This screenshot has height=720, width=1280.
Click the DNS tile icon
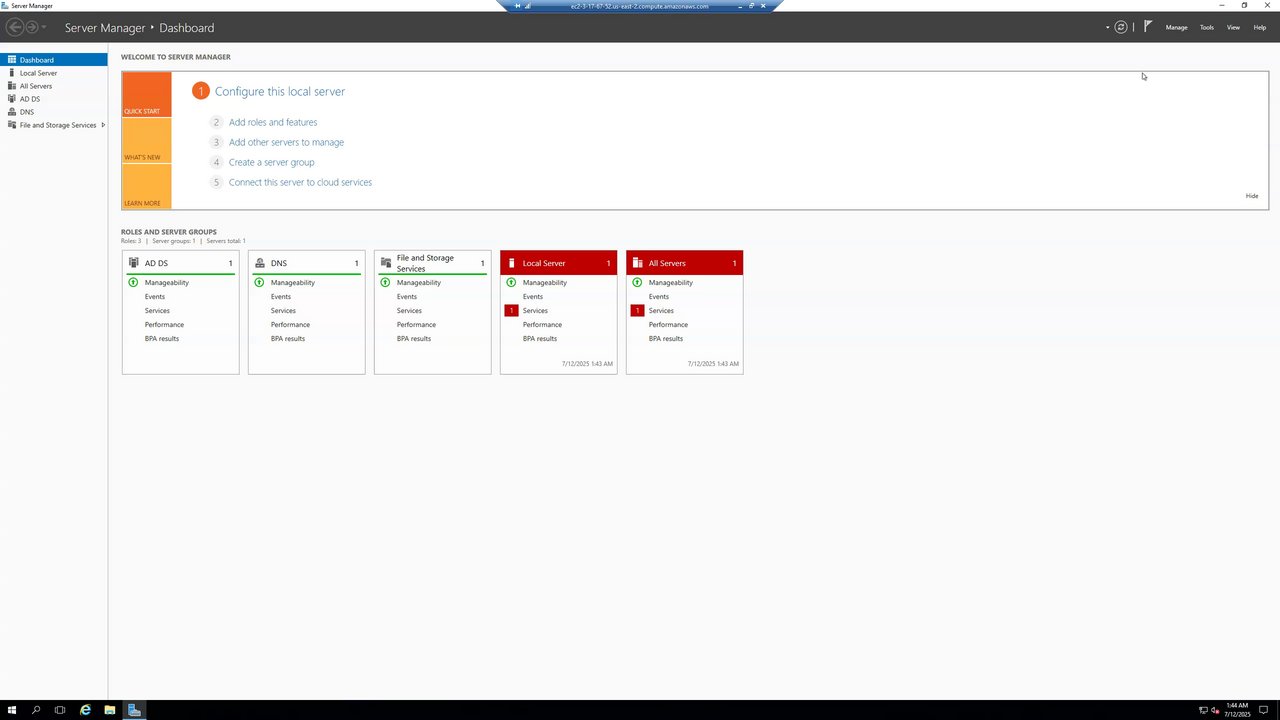pos(260,263)
